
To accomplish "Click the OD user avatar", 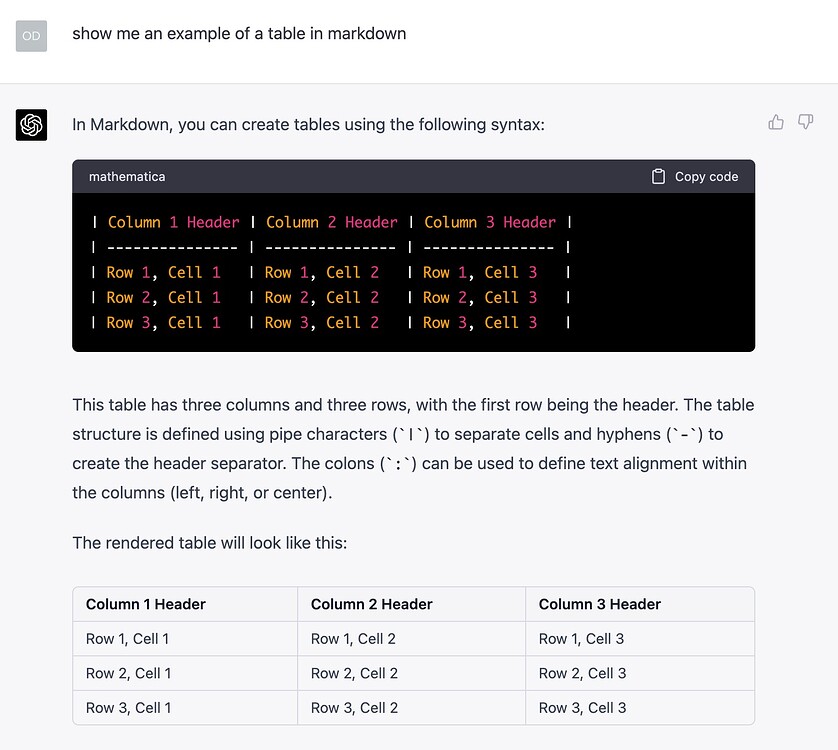I will point(31,36).
